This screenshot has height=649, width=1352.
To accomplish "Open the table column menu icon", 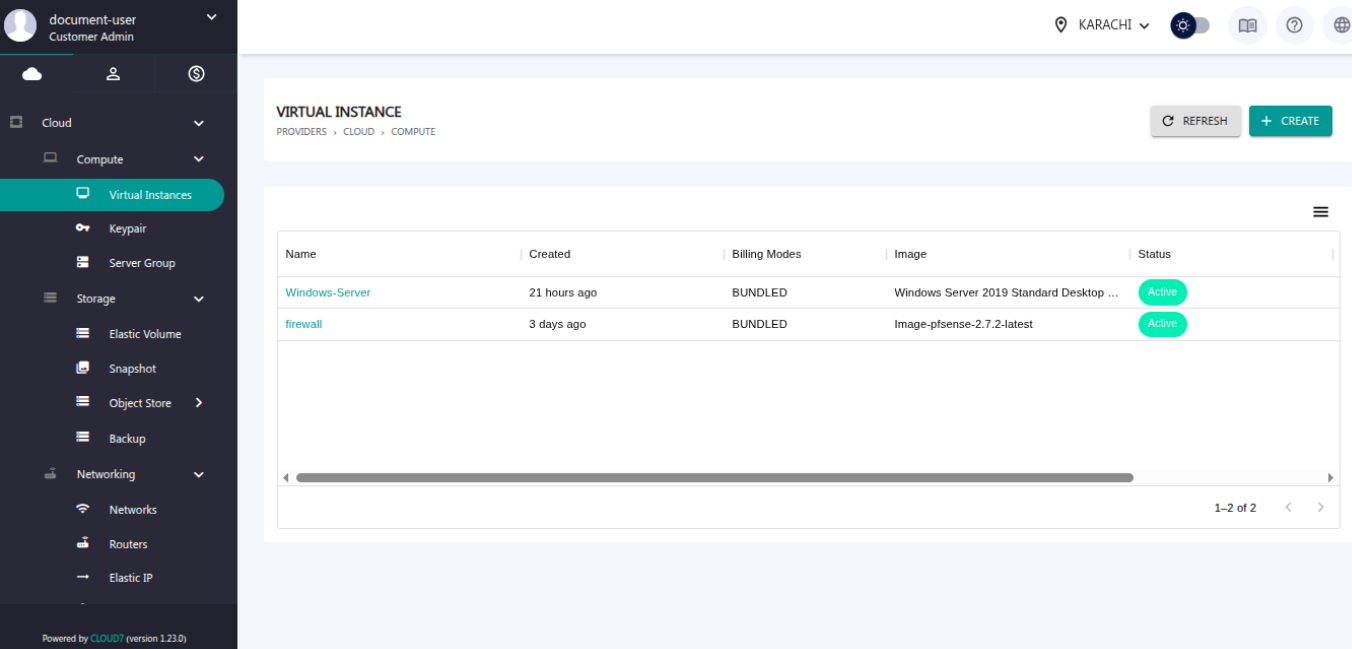I will [x=1320, y=212].
